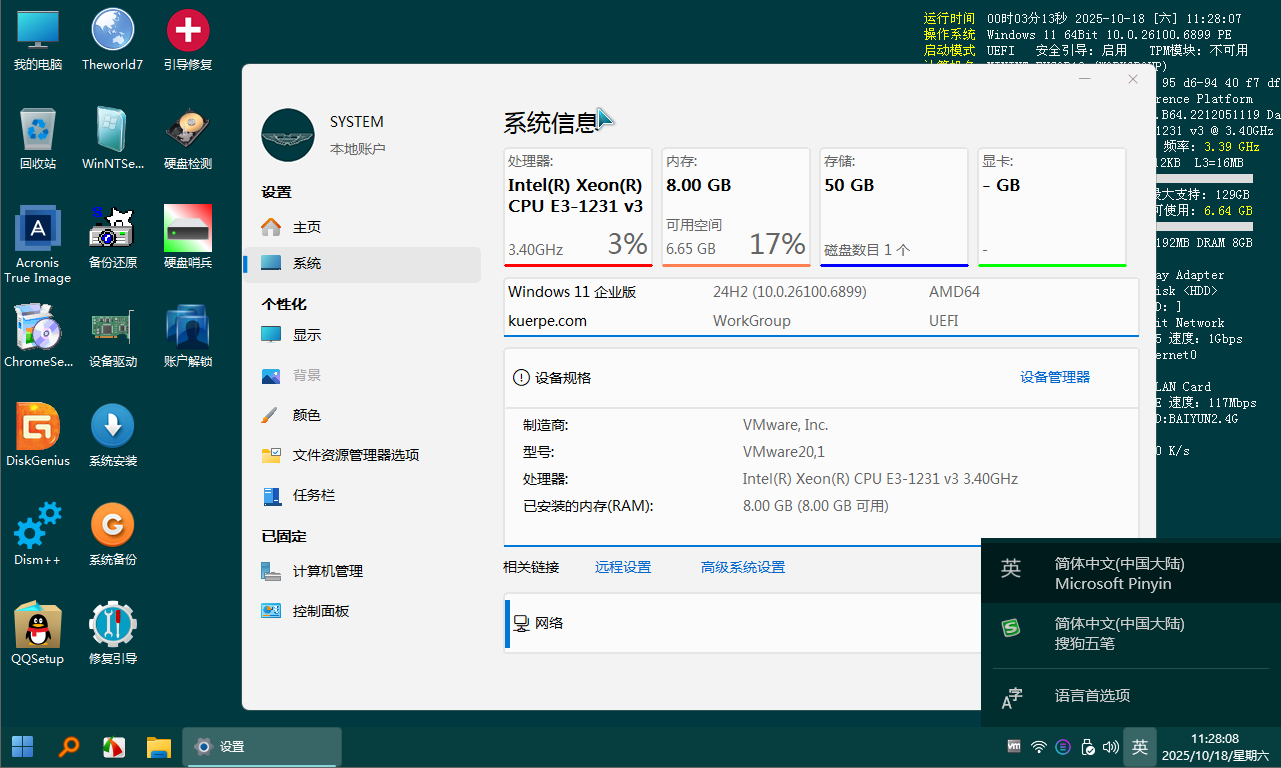Image resolution: width=1281 pixels, height=768 pixels.
Task: Open the QQSetup desktop icon
Action: [x=38, y=626]
